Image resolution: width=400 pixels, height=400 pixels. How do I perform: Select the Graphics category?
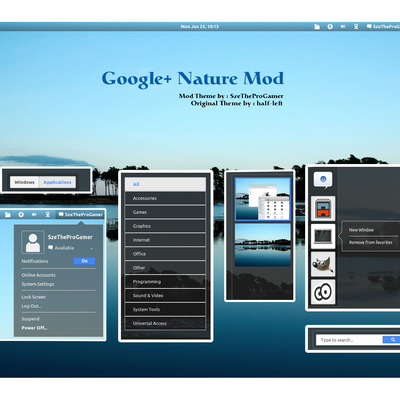click(x=165, y=226)
